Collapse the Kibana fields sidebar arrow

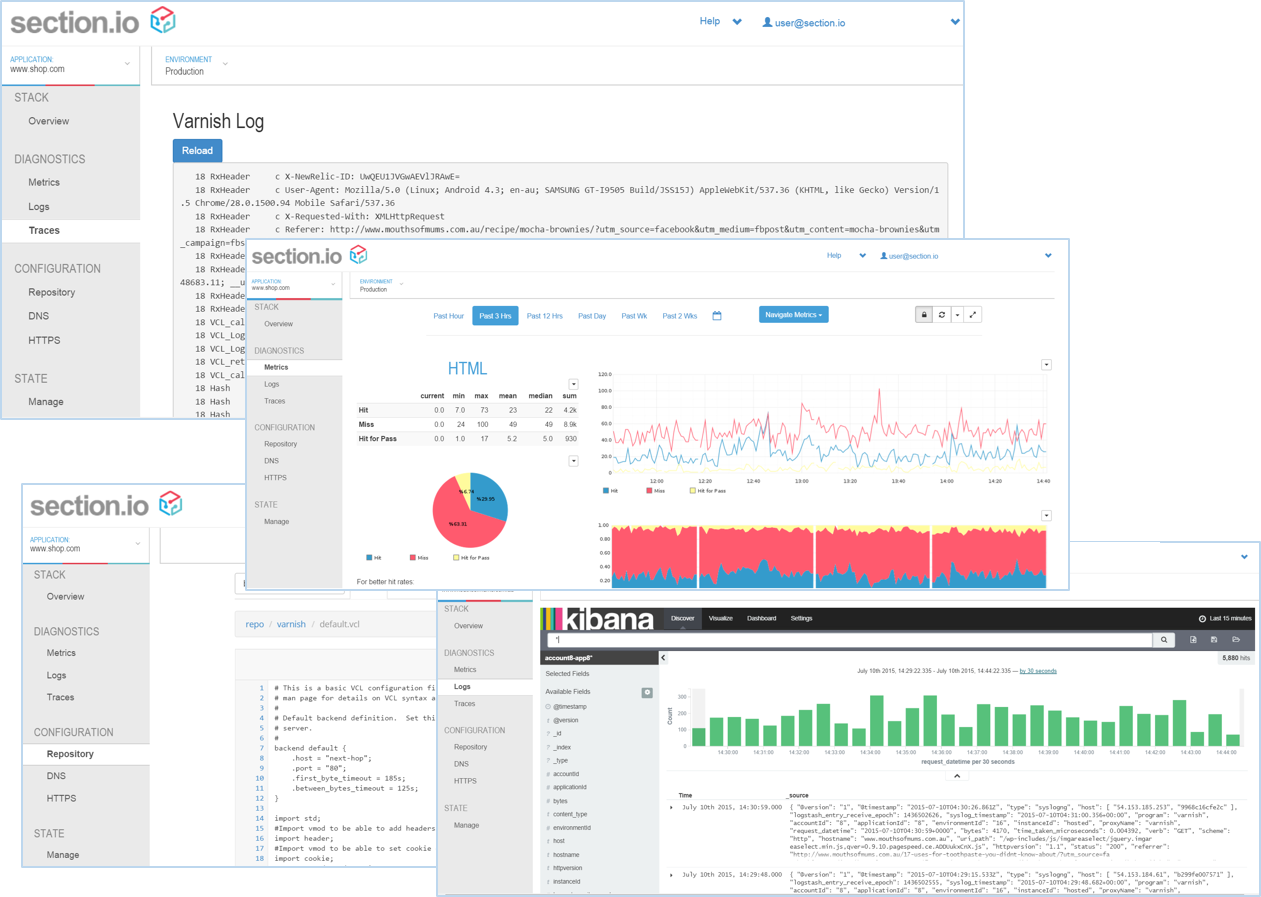(663, 658)
